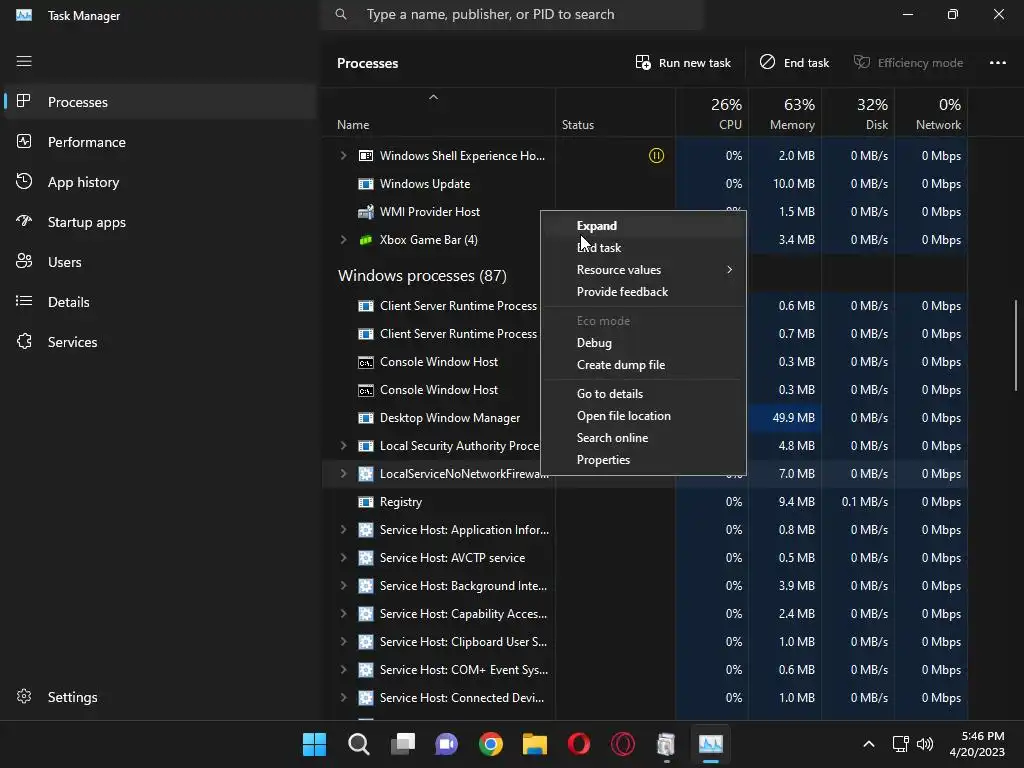Click the search magnifier in Task Manager
This screenshot has width=1024, height=768.
point(341,14)
